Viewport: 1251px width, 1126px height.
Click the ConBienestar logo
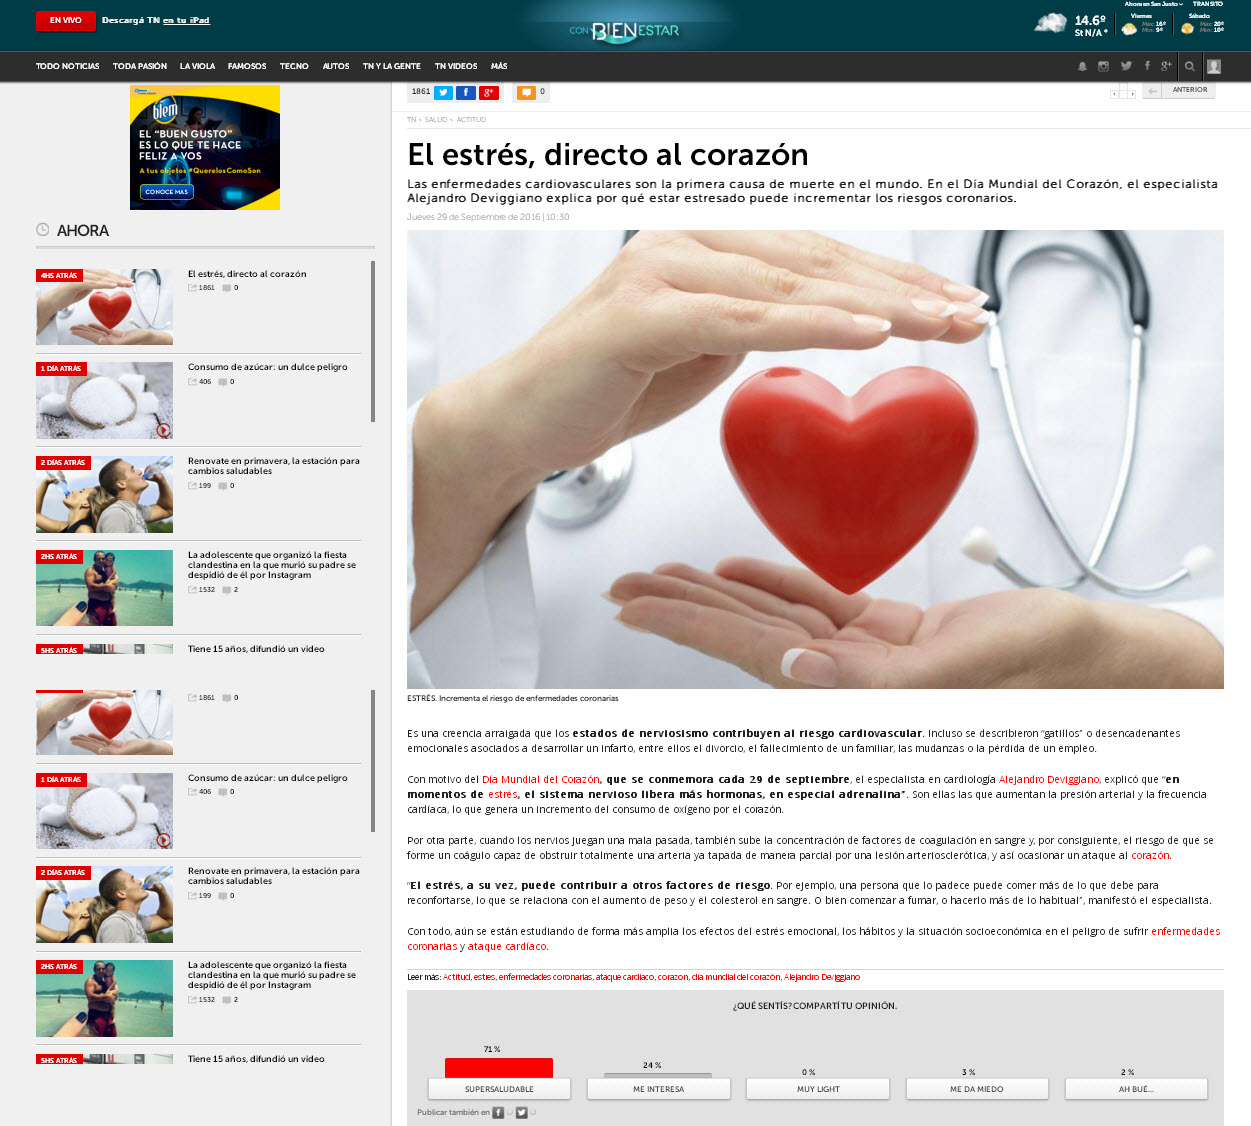click(625, 31)
